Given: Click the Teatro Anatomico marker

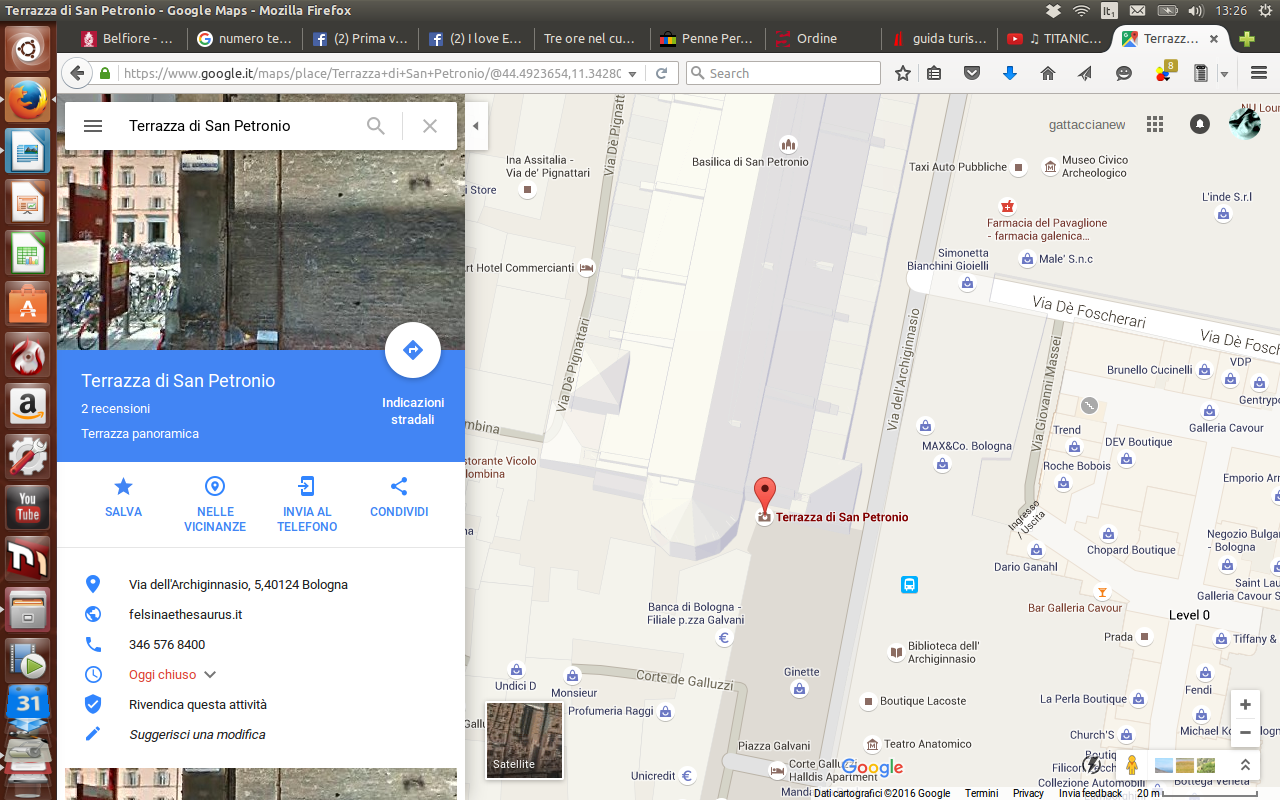Looking at the screenshot, I should (x=872, y=744).
